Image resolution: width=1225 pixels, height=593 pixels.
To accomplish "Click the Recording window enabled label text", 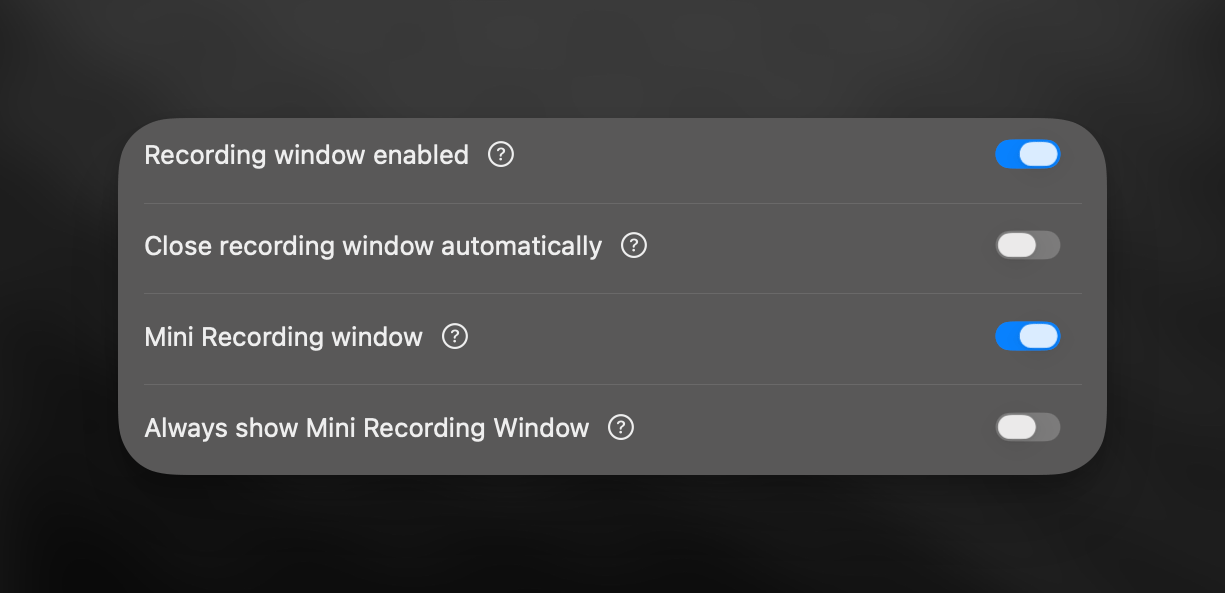I will pos(306,155).
